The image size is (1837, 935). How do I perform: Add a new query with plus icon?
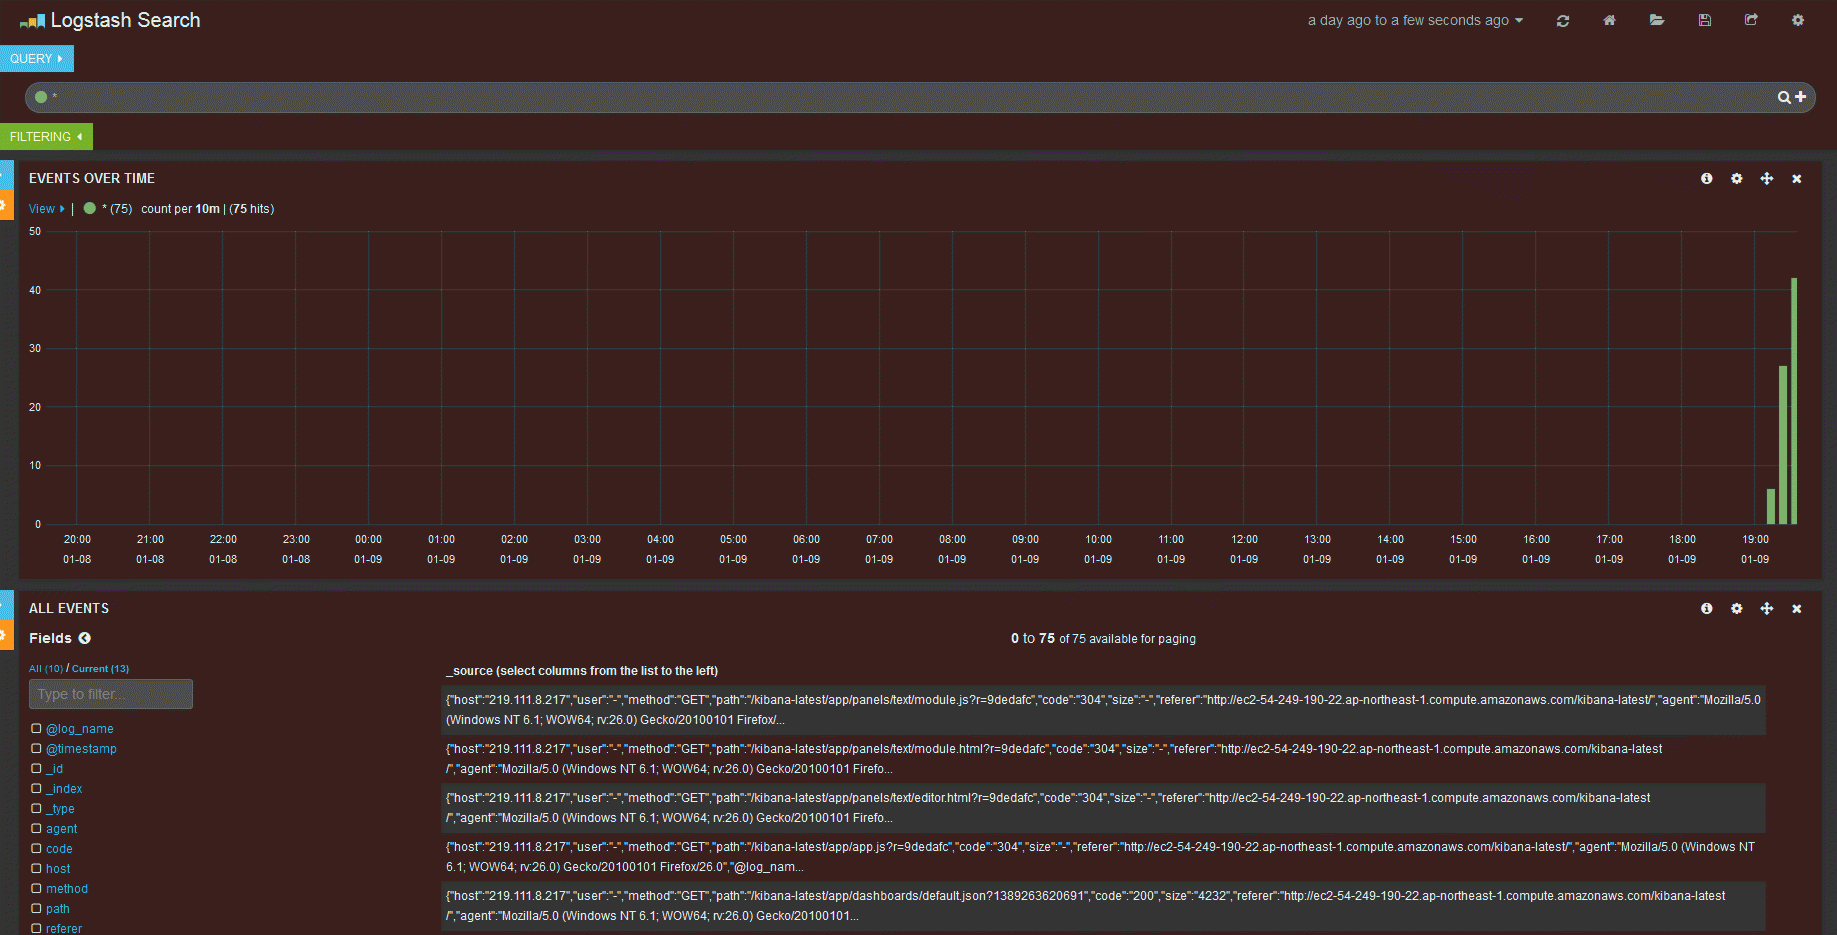[1801, 97]
